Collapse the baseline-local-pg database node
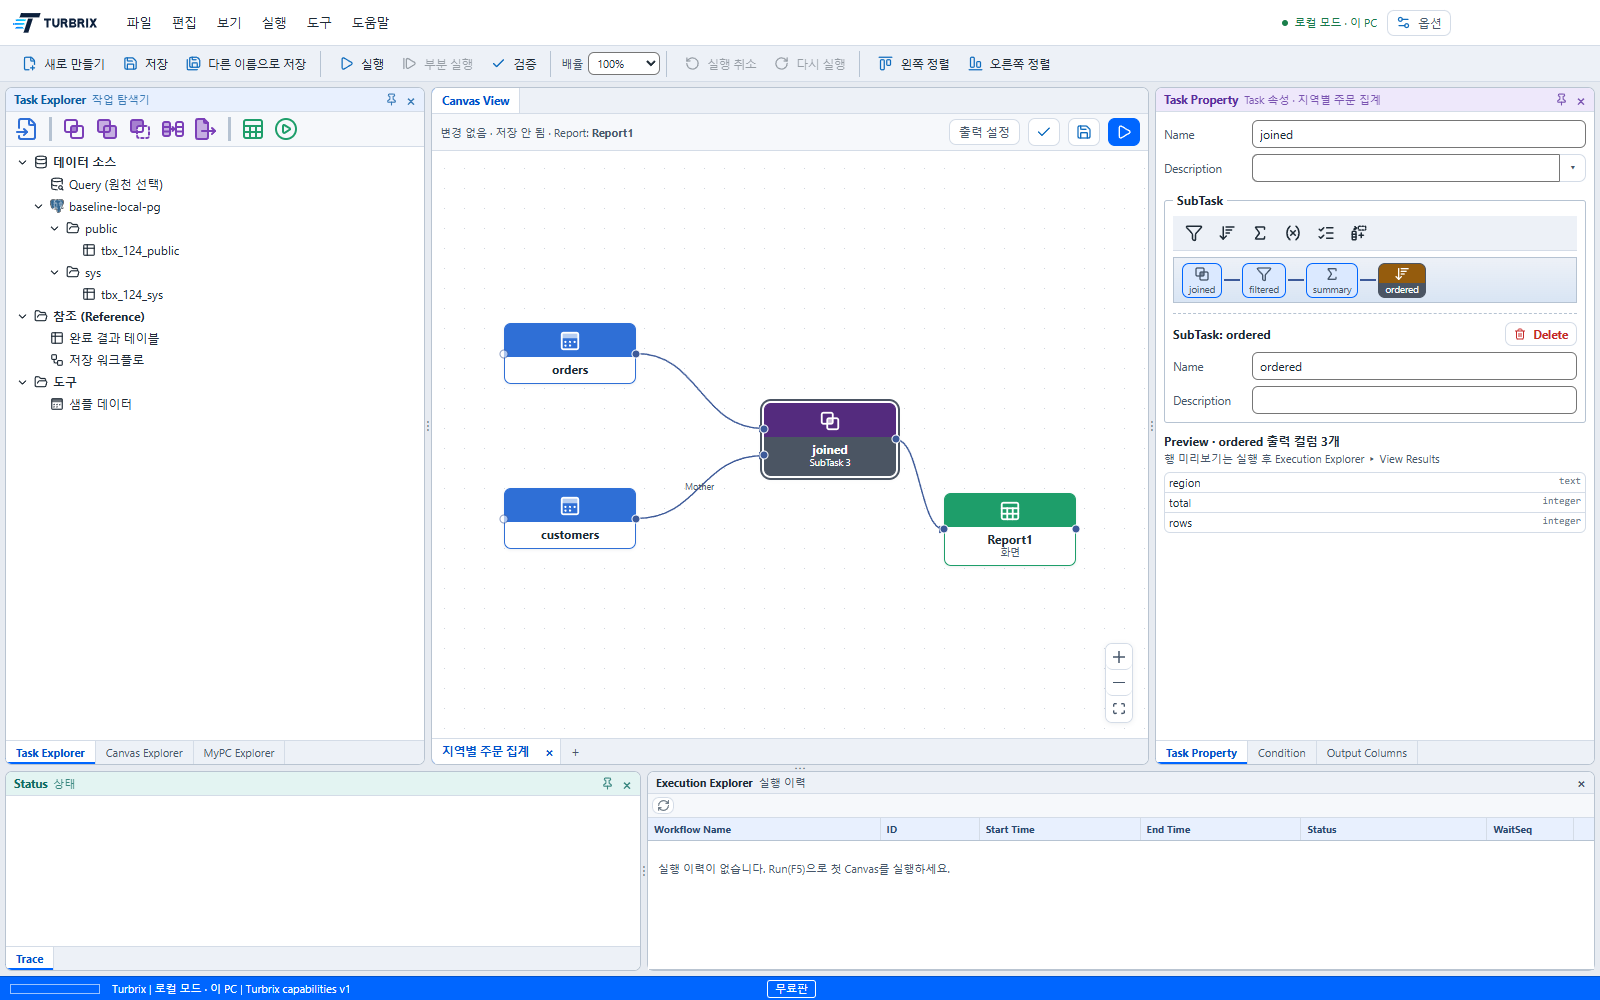 click(39, 207)
